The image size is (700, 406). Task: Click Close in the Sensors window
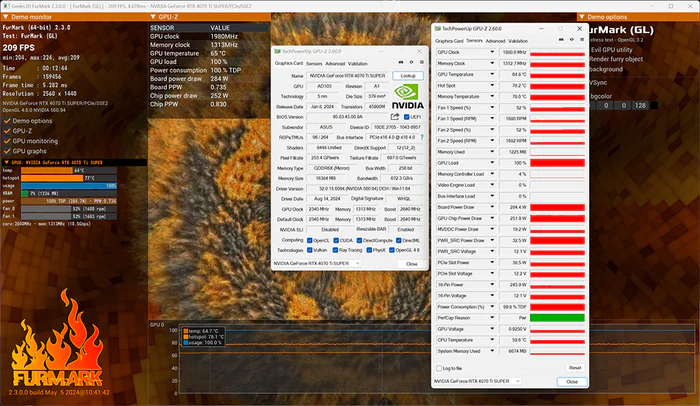tap(572, 382)
